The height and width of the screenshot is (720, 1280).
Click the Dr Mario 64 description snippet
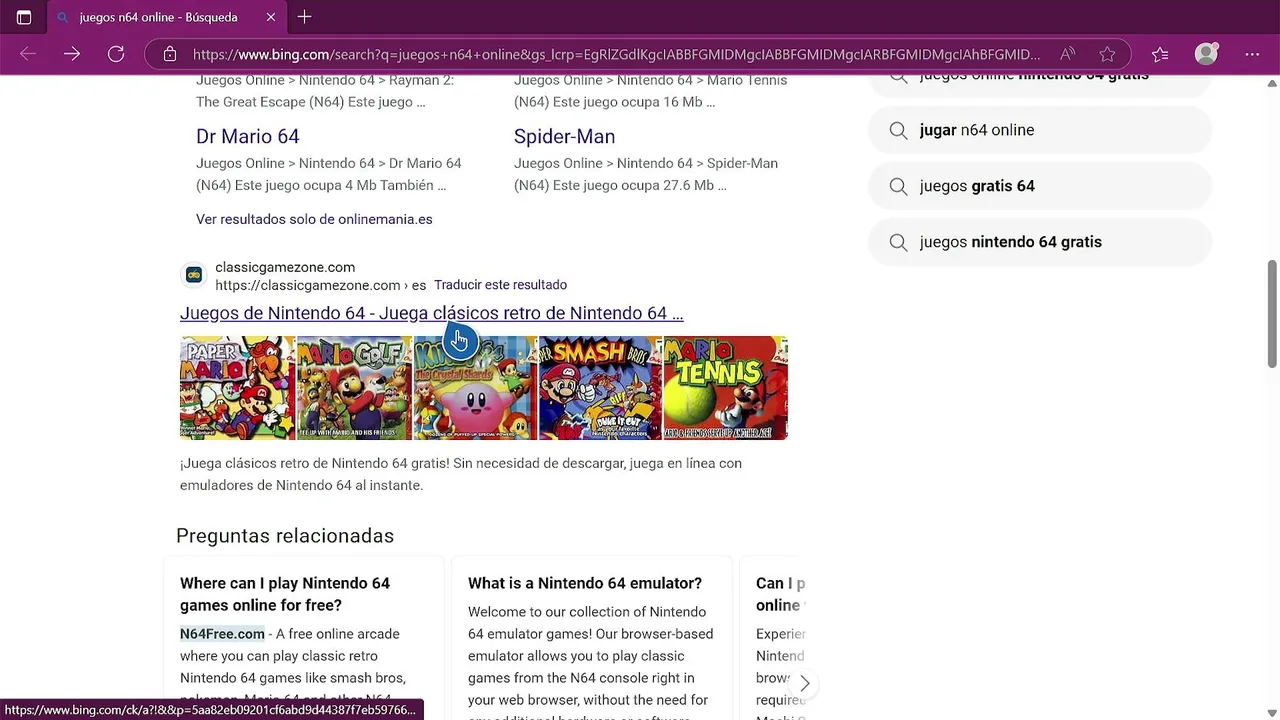tap(329, 174)
